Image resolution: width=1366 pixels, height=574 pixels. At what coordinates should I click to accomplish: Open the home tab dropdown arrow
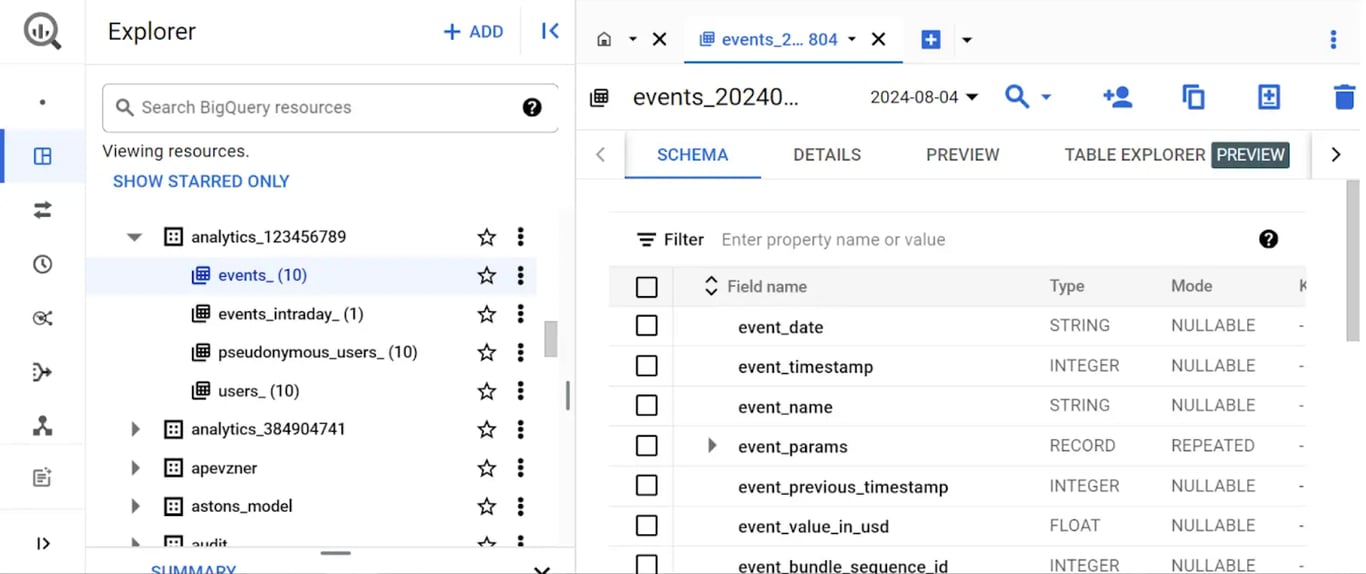tap(632, 39)
